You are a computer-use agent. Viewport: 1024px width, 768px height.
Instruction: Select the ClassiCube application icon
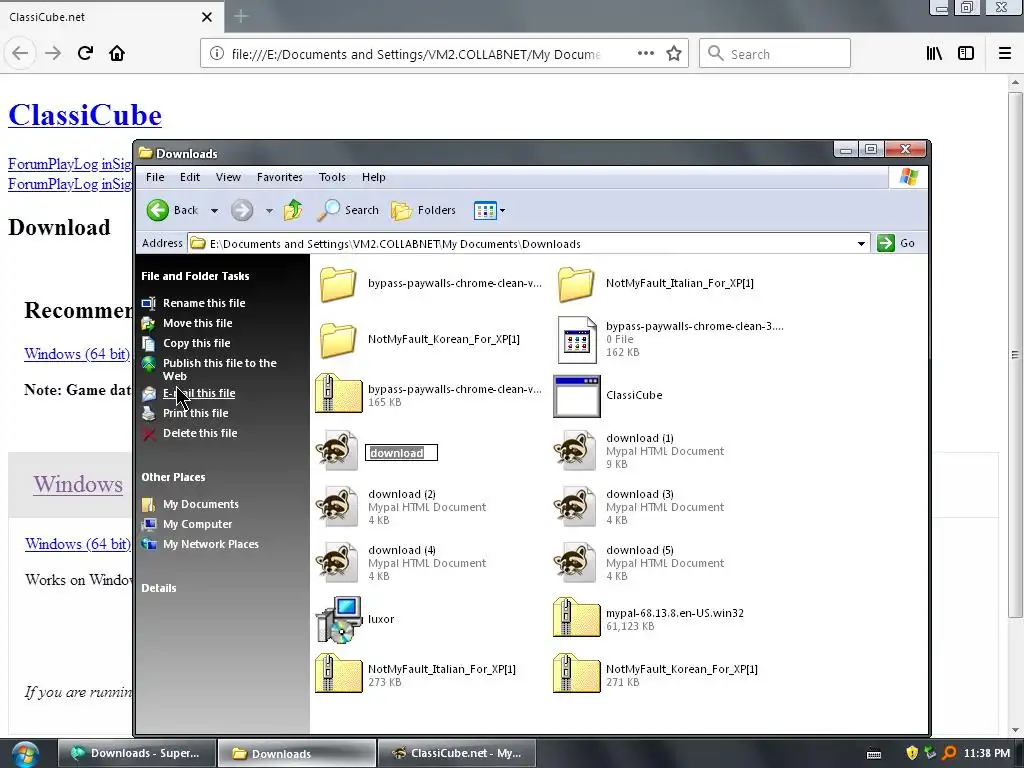(577, 396)
